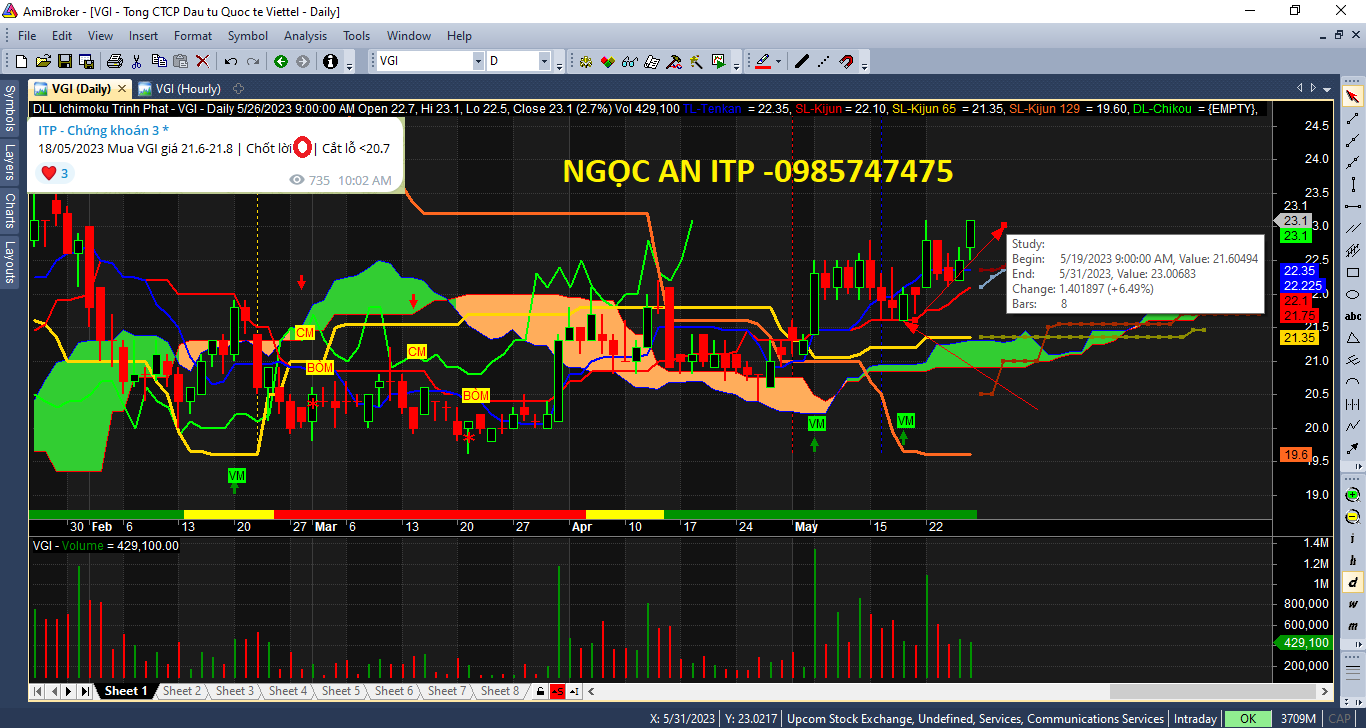Click the 3709M status bar value
This screenshot has width=1366, height=728.
[1298, 719]
